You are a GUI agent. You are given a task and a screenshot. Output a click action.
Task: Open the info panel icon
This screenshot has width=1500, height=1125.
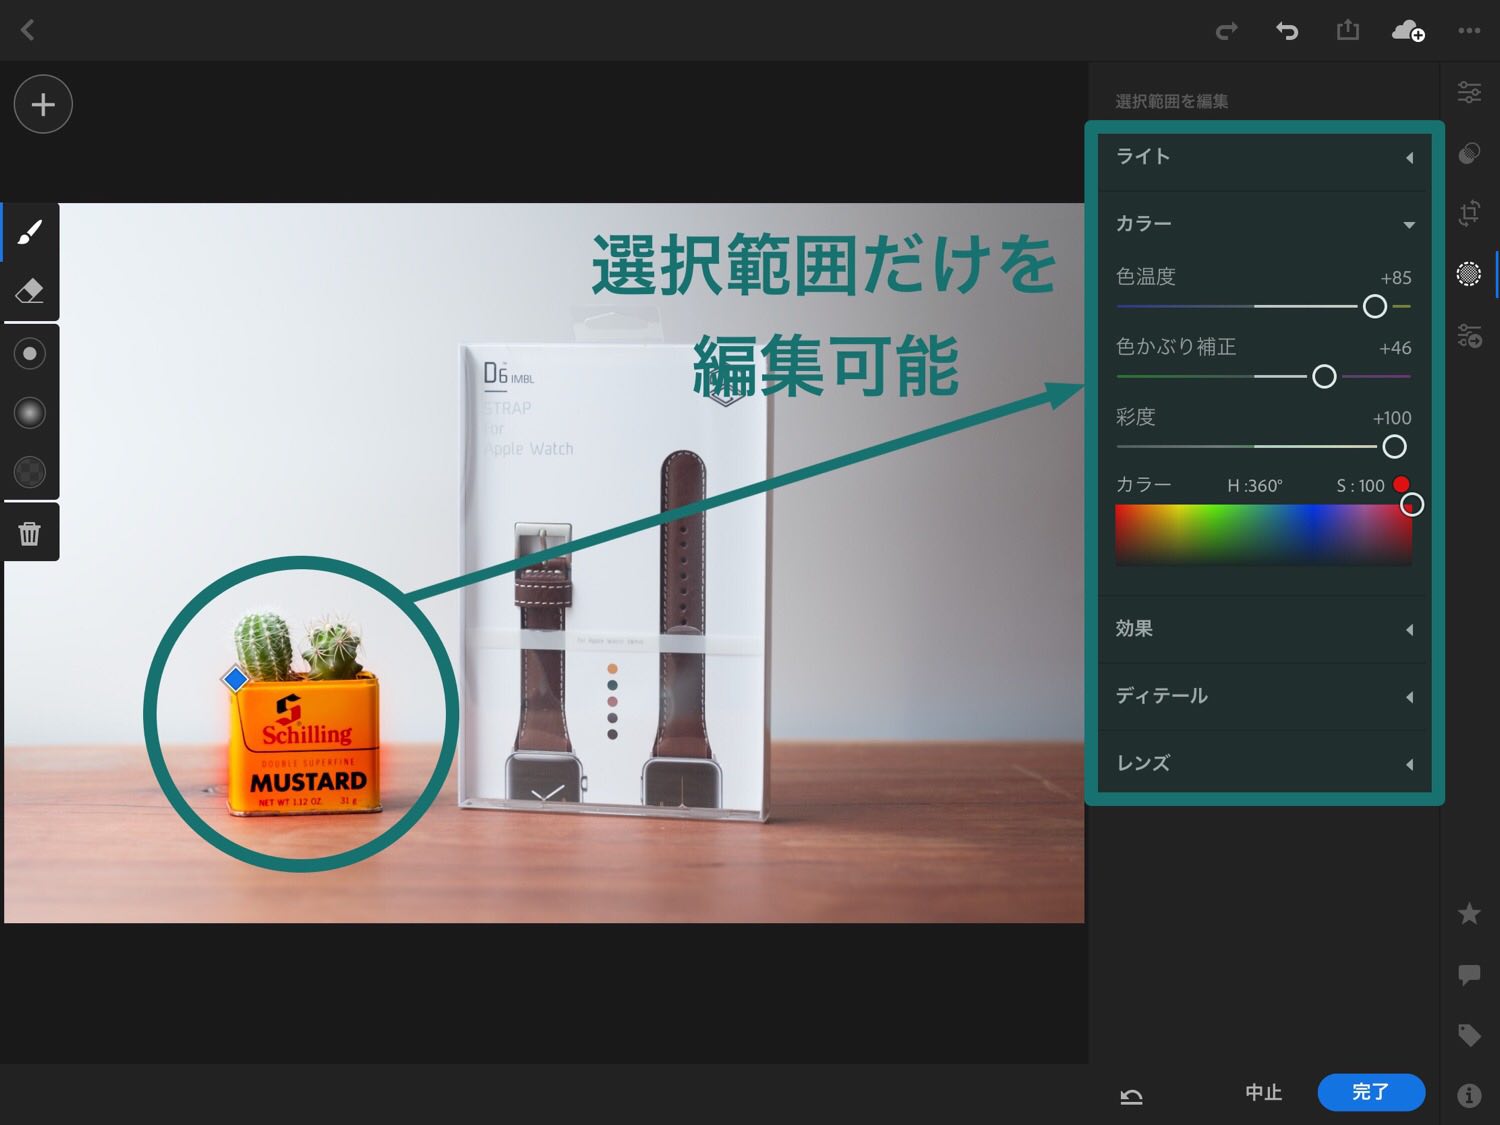tap(1468, 1095)
